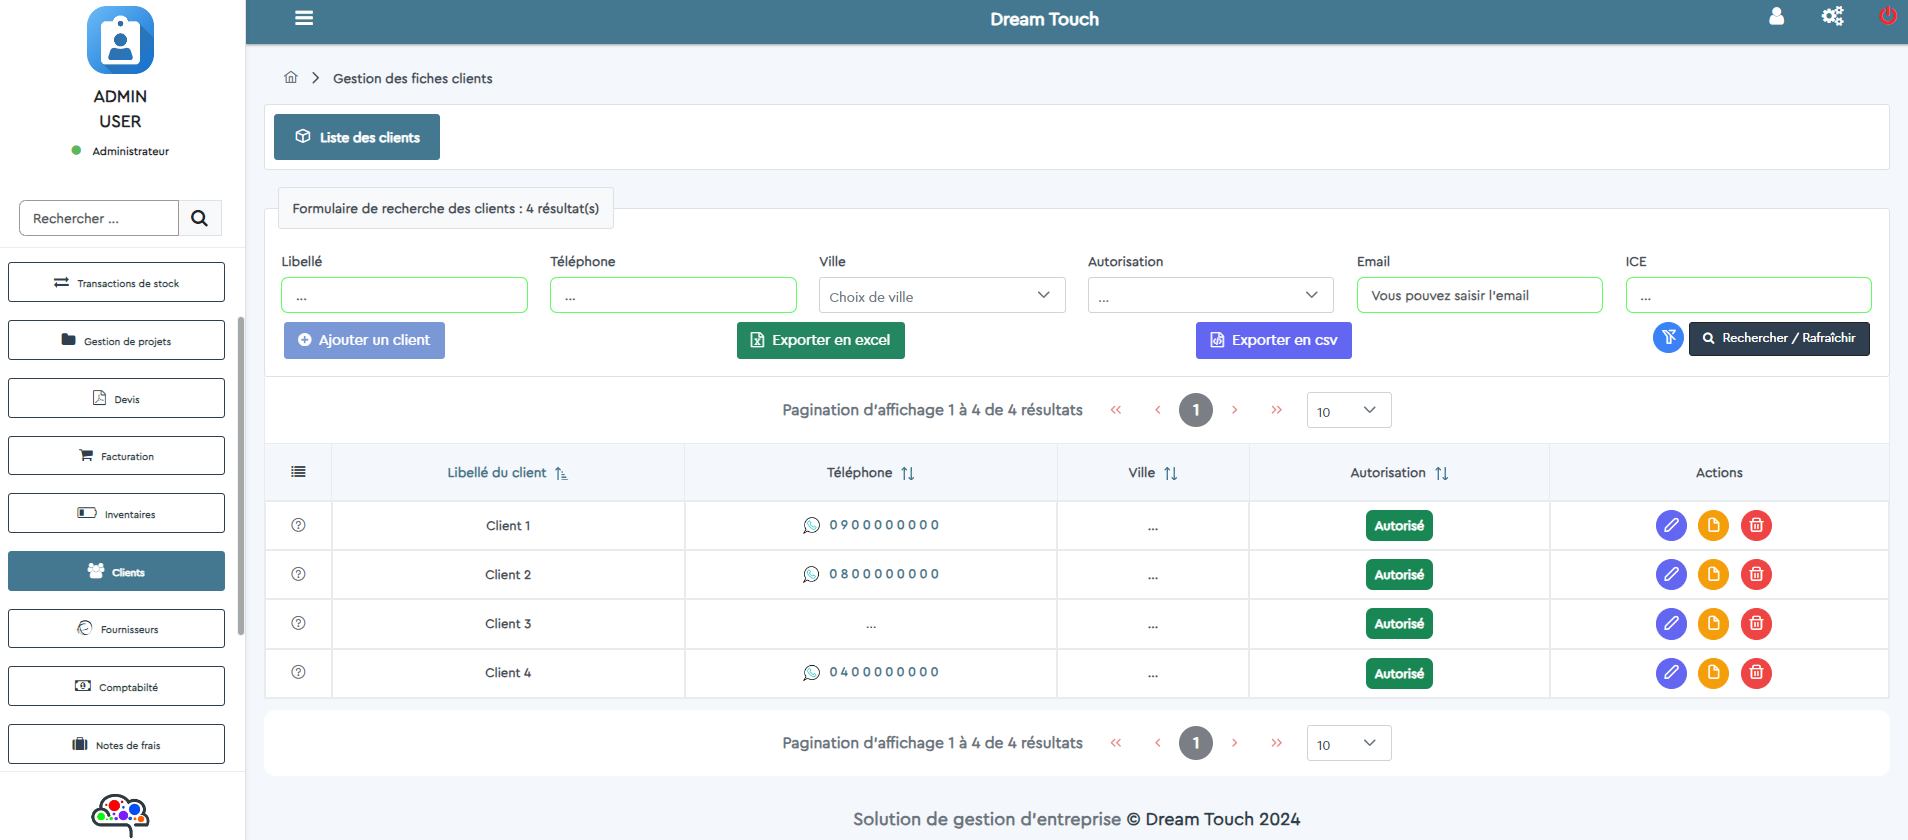Click into the Email input field
This screenshot has width=1908, height=840.
pos(1480,295)
